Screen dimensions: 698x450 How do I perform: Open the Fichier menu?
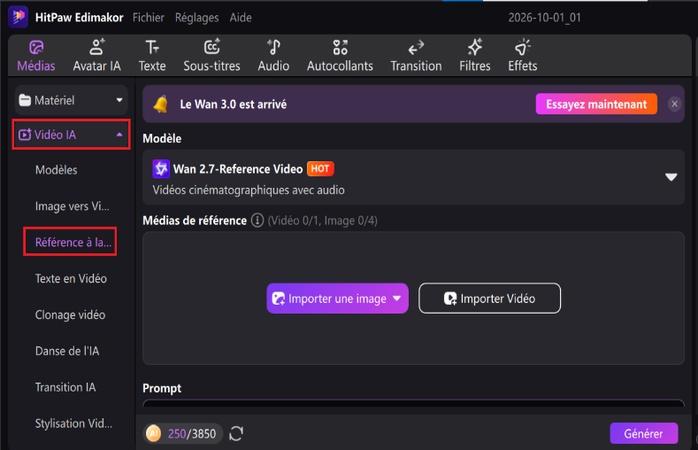coord(148,17)
